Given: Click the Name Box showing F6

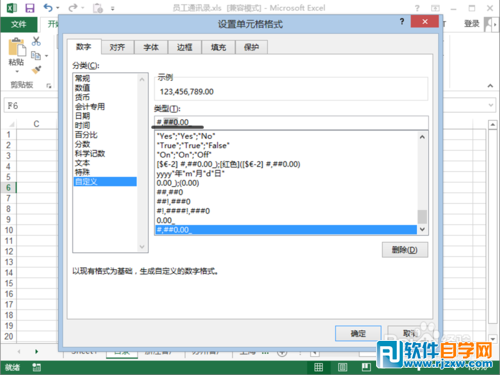Looking at the screenshot, I should pos(30,106).
